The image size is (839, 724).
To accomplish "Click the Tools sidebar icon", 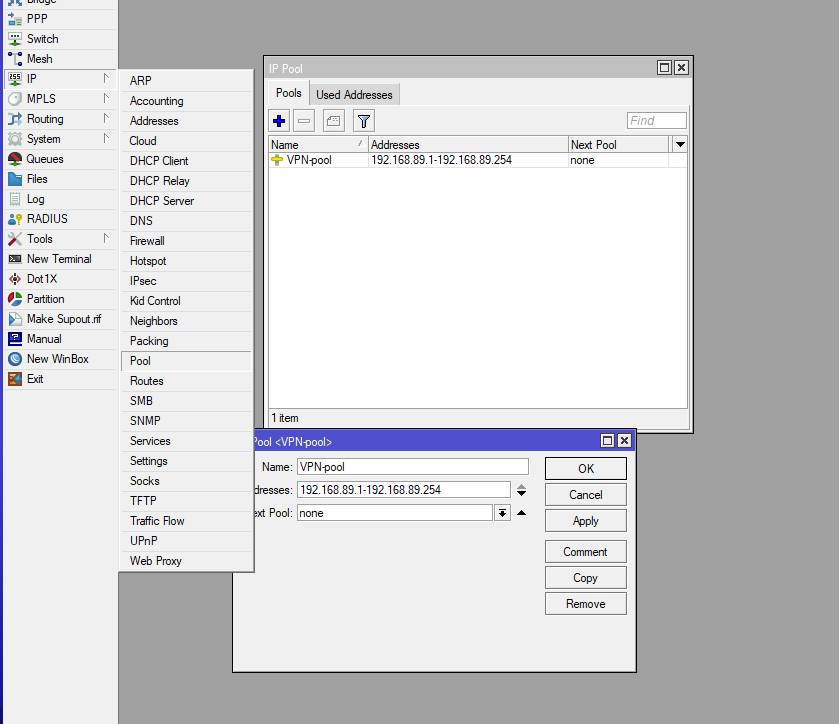I will click(x=15, y=239).
